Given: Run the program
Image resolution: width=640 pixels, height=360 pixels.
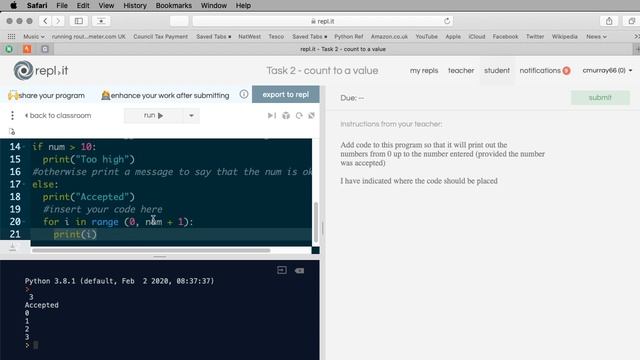Looking at the screenshot, I should tap(153, 116).
